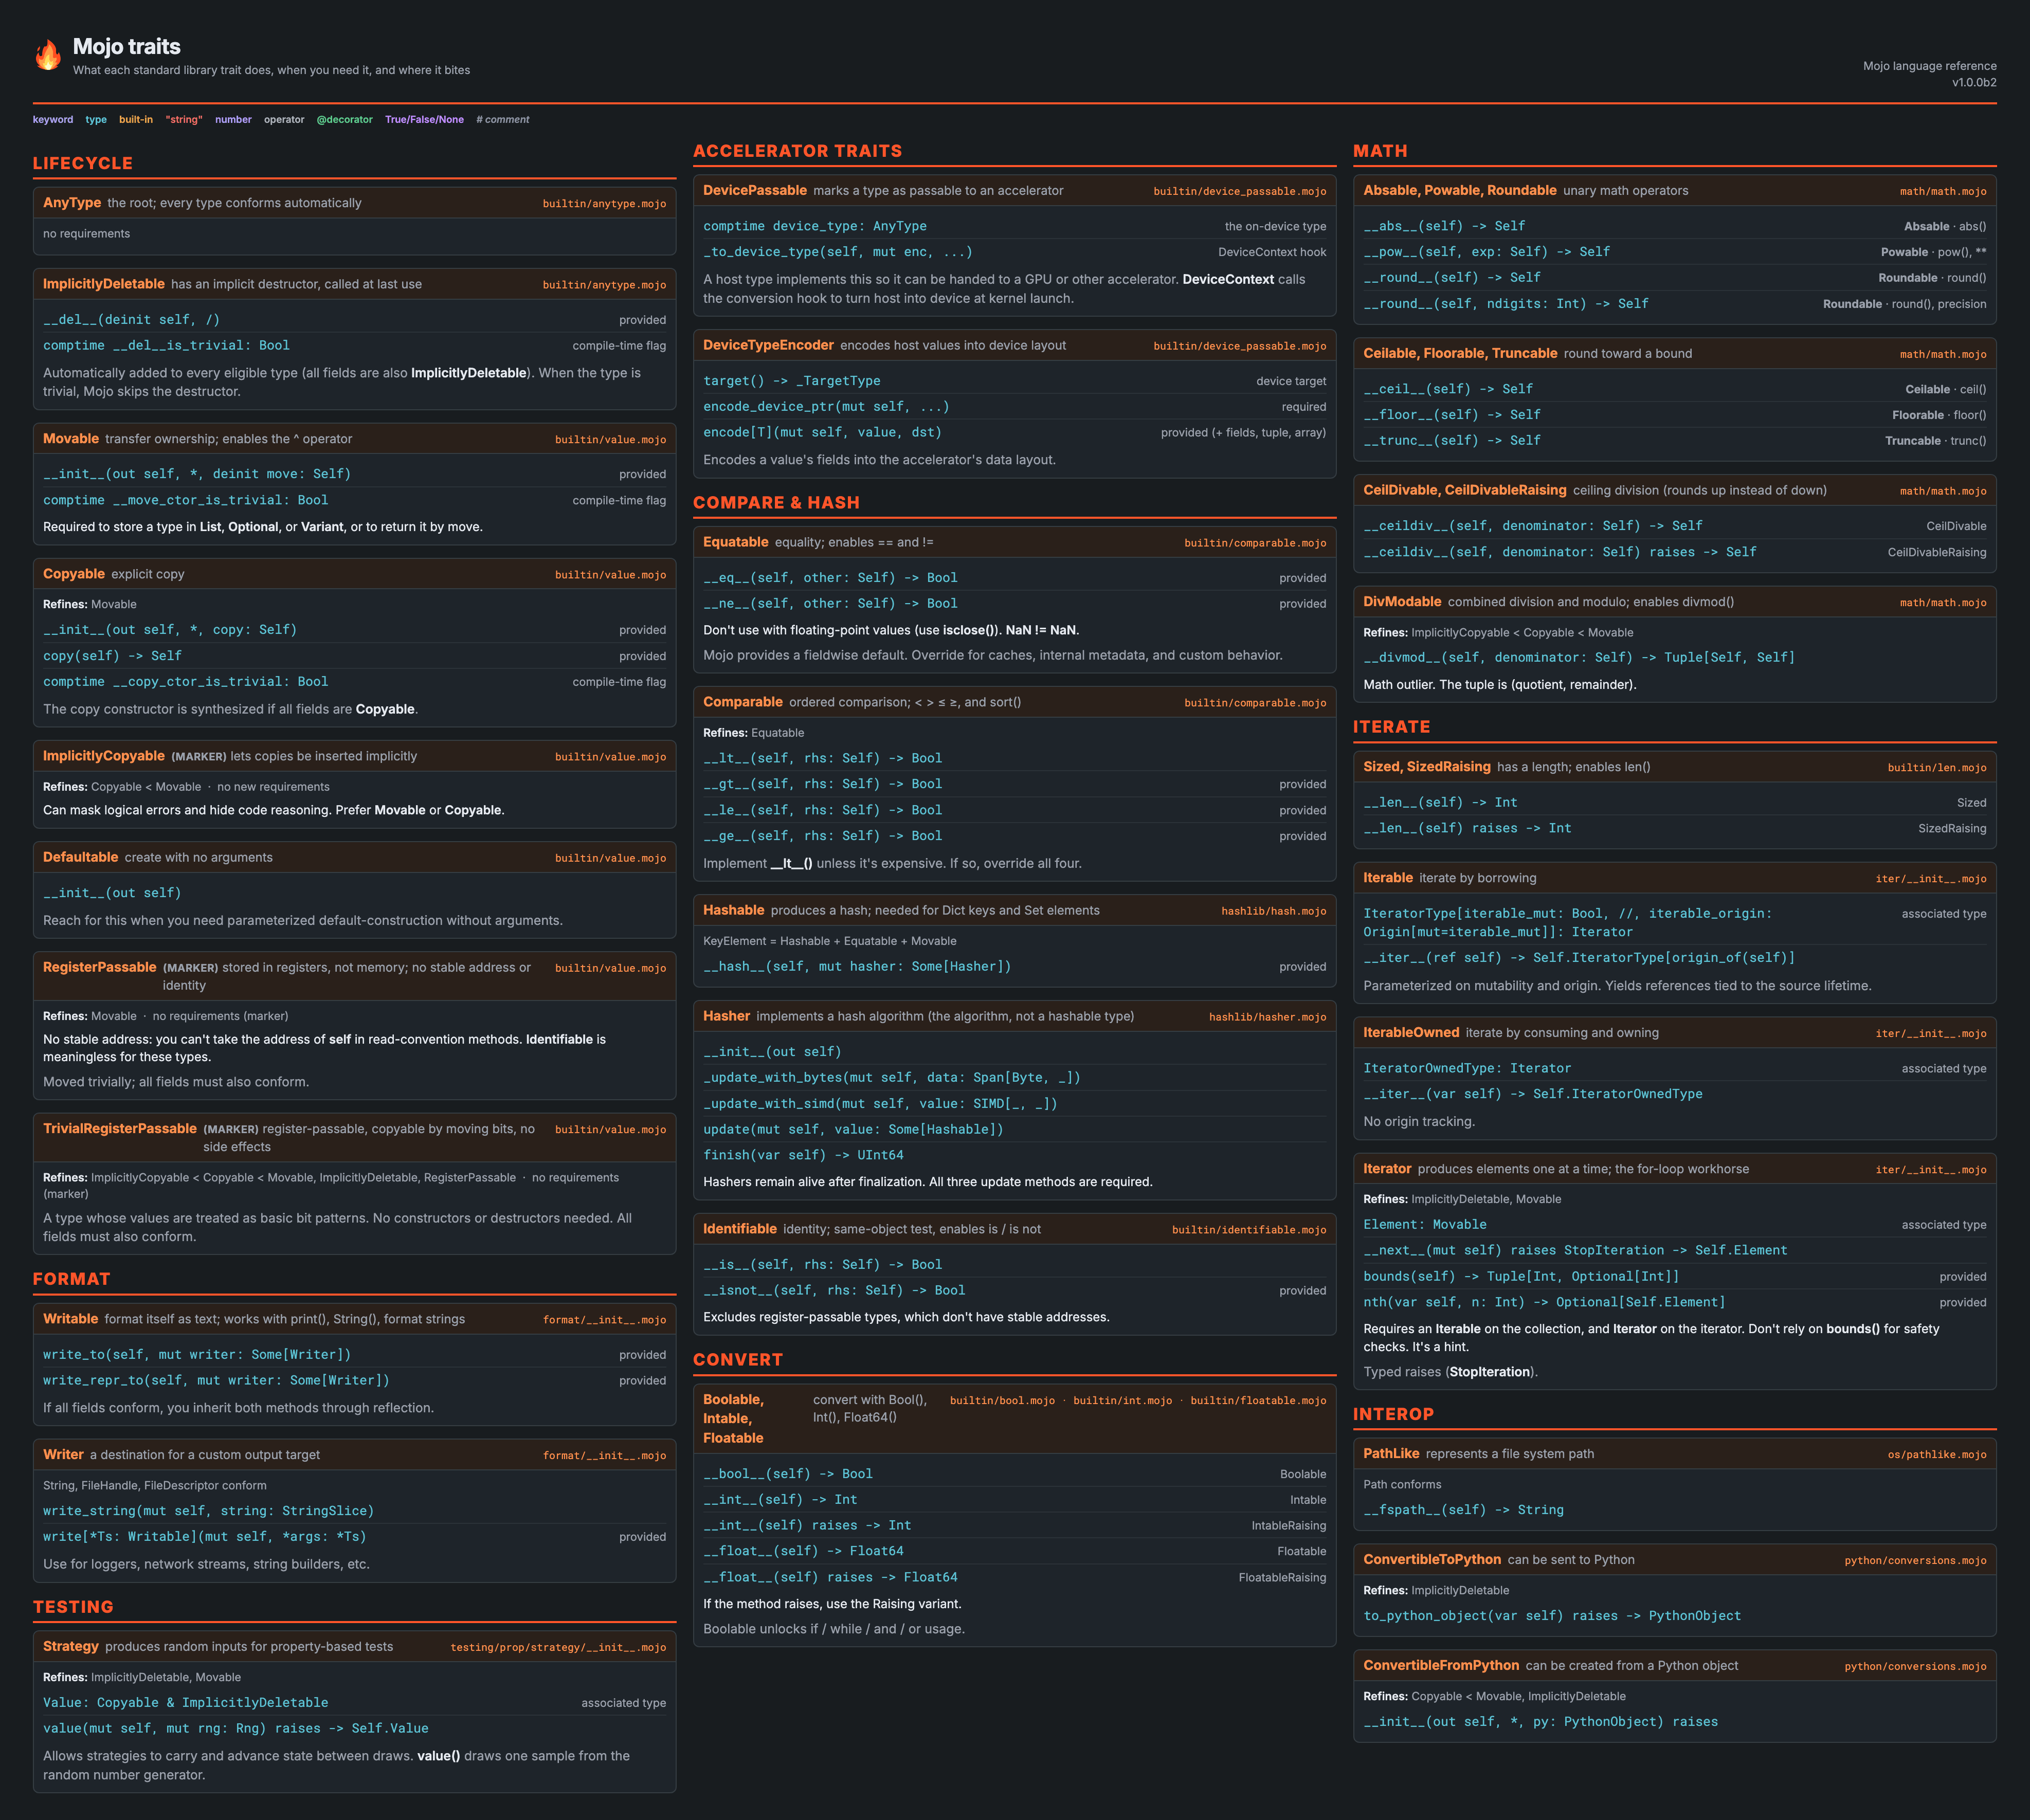
Task: Click the Writer card heading
Action: click(x=63, y=1455)
